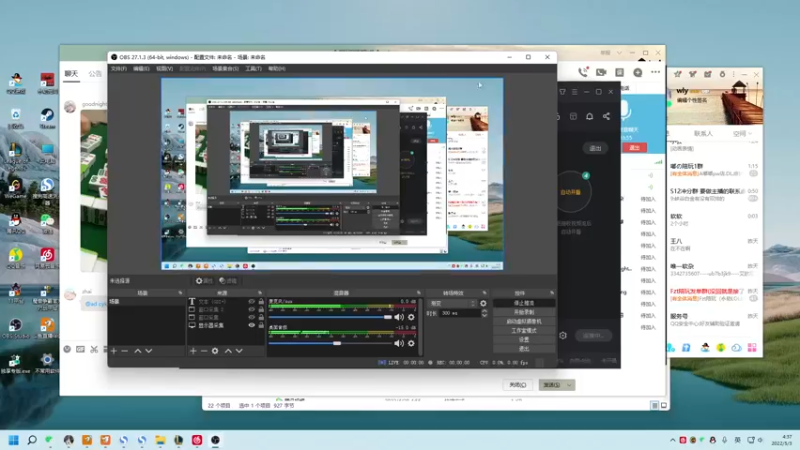
Task: Open OBS Studio desktop shortcut
Action: pos(15,328)
